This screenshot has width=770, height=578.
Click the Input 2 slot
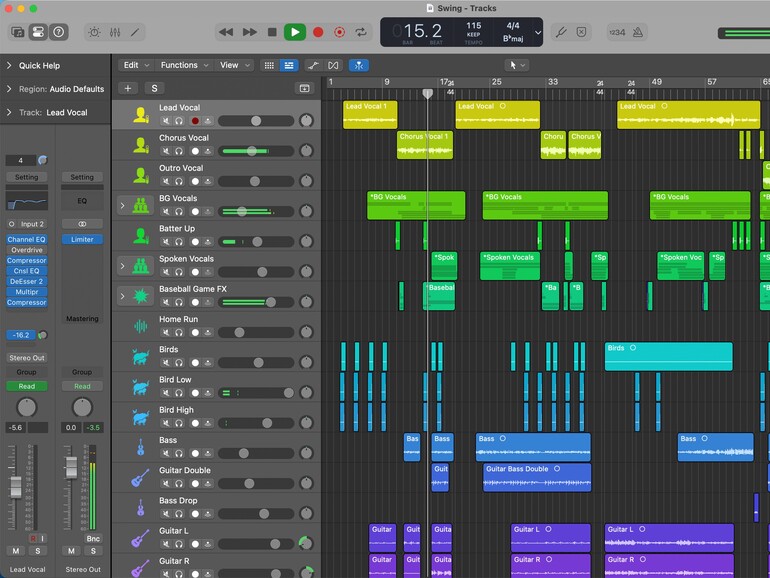coord(27,224)
